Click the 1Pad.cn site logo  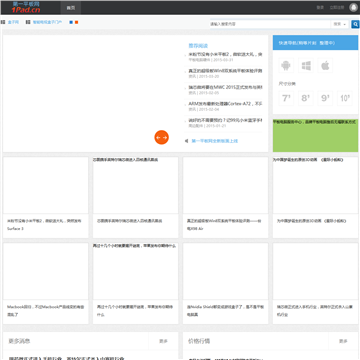click(26, 7)
